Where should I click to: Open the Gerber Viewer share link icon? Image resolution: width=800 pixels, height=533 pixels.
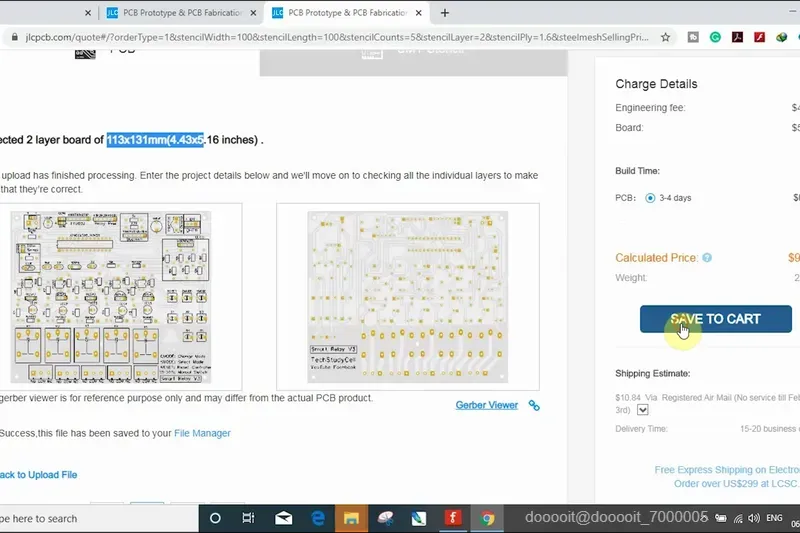[x=534, y=405]
